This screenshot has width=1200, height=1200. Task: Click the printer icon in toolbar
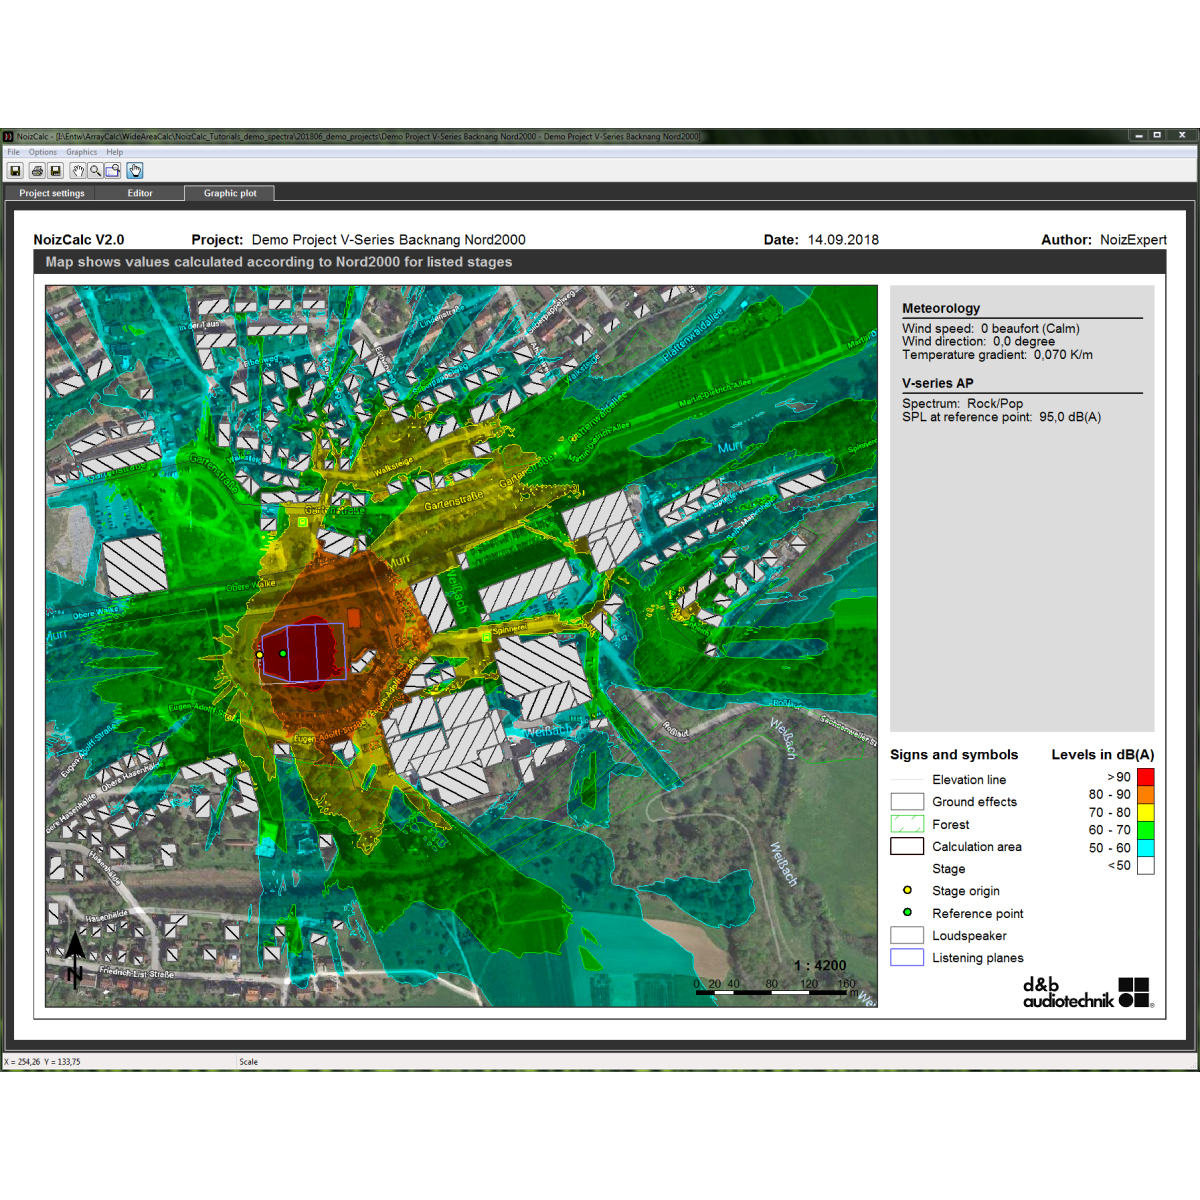click(37, 171)
